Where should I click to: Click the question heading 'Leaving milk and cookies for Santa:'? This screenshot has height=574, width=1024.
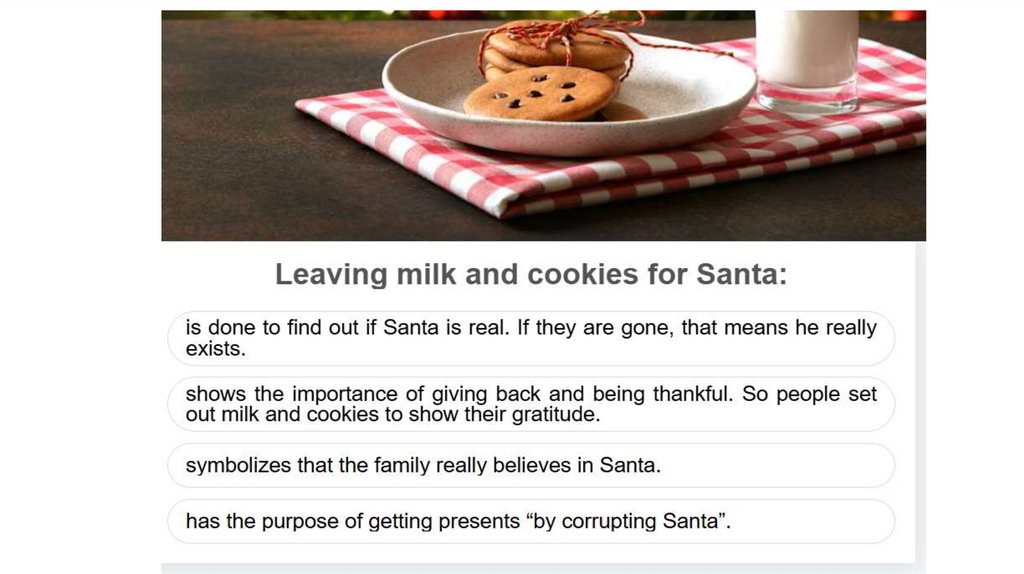[531, 274]
